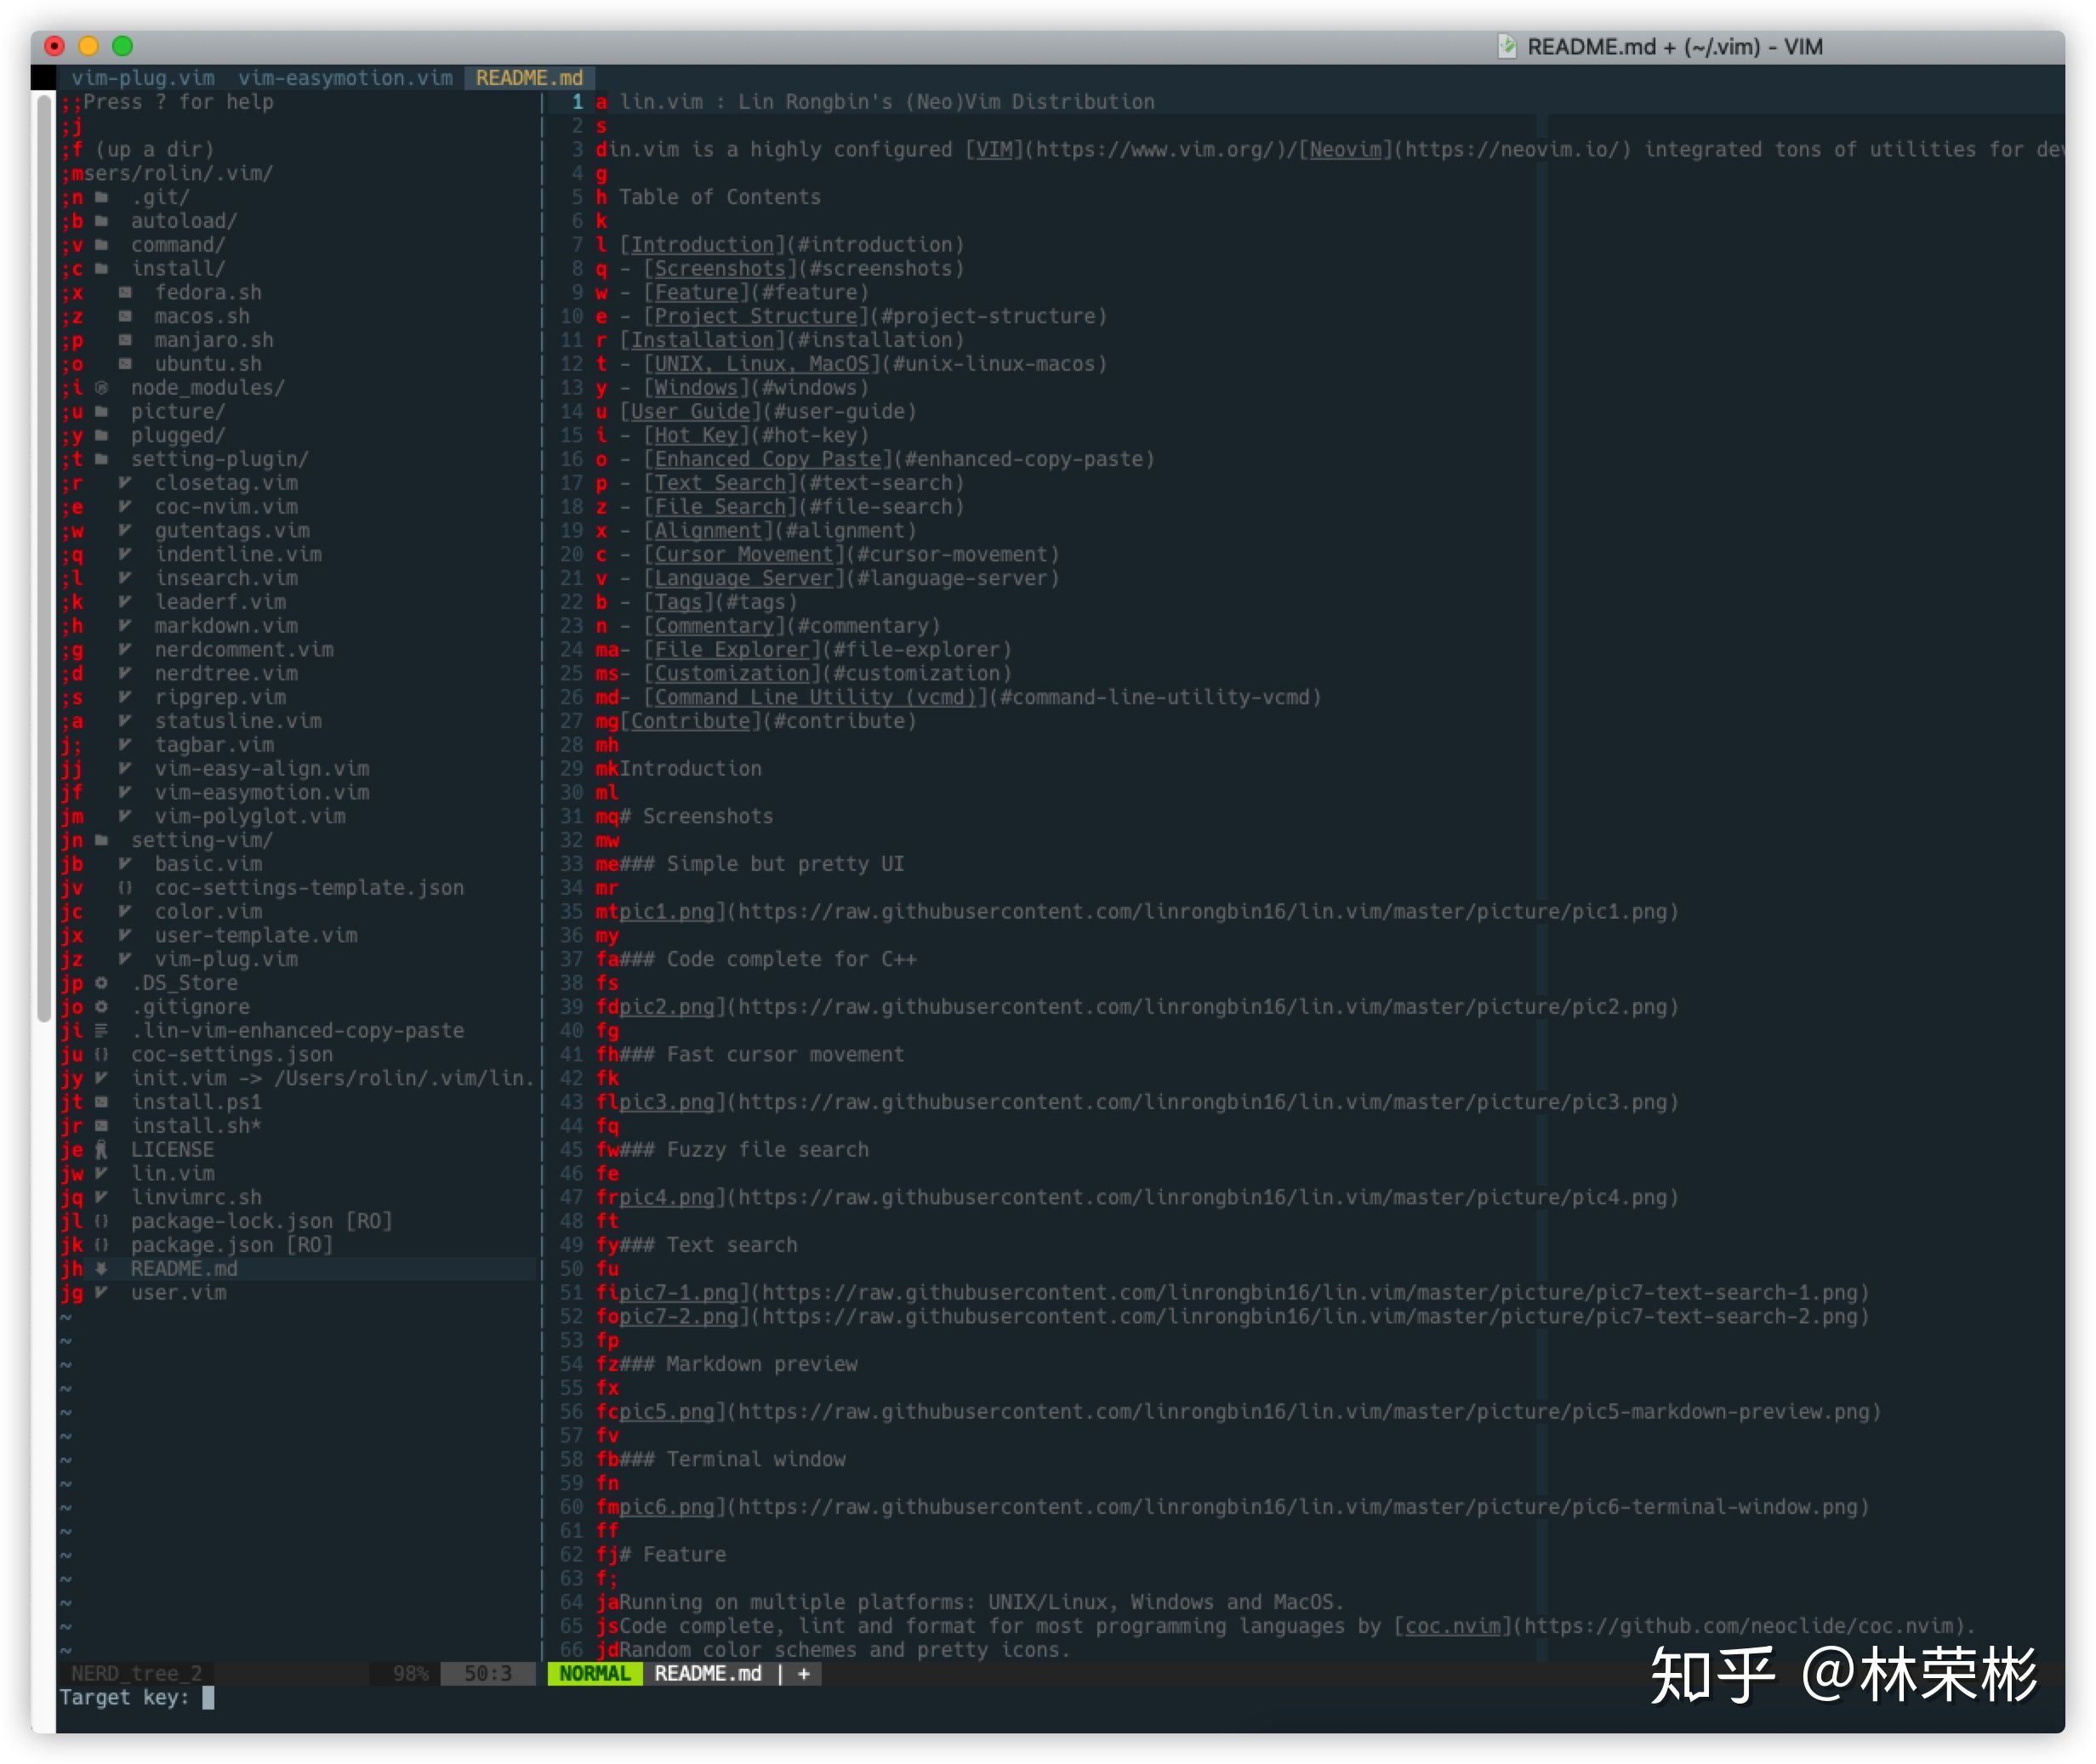
Task: Click the node_modules folder icon
Action: pyautogui.click(x=101, y=388)
